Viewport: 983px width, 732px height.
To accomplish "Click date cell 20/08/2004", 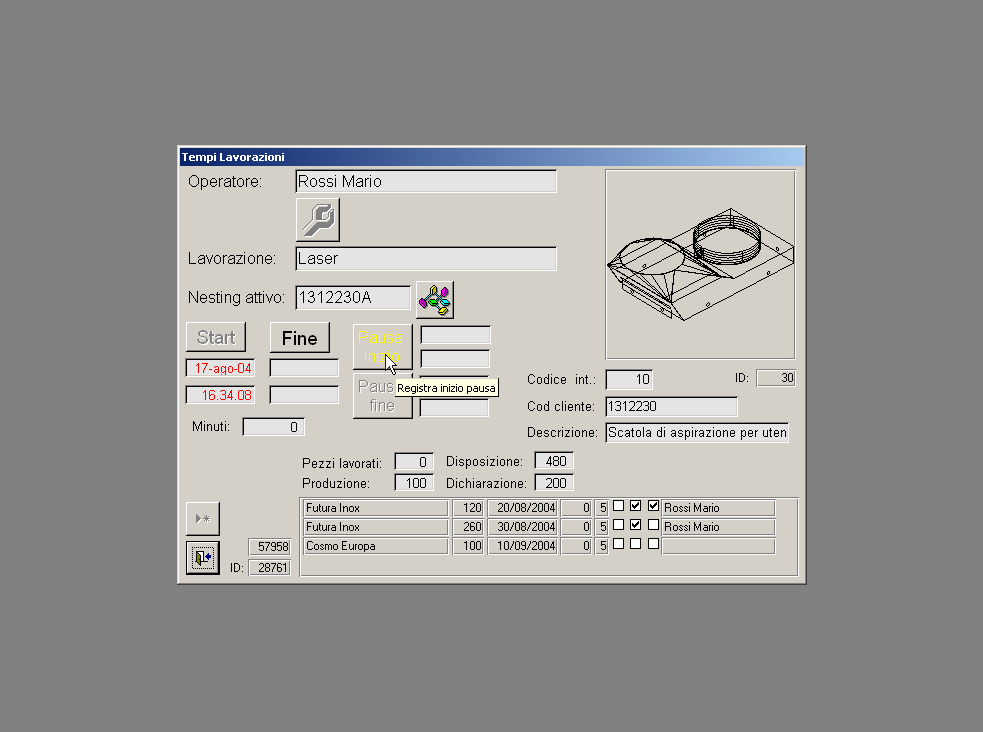I will pos(523,508).
